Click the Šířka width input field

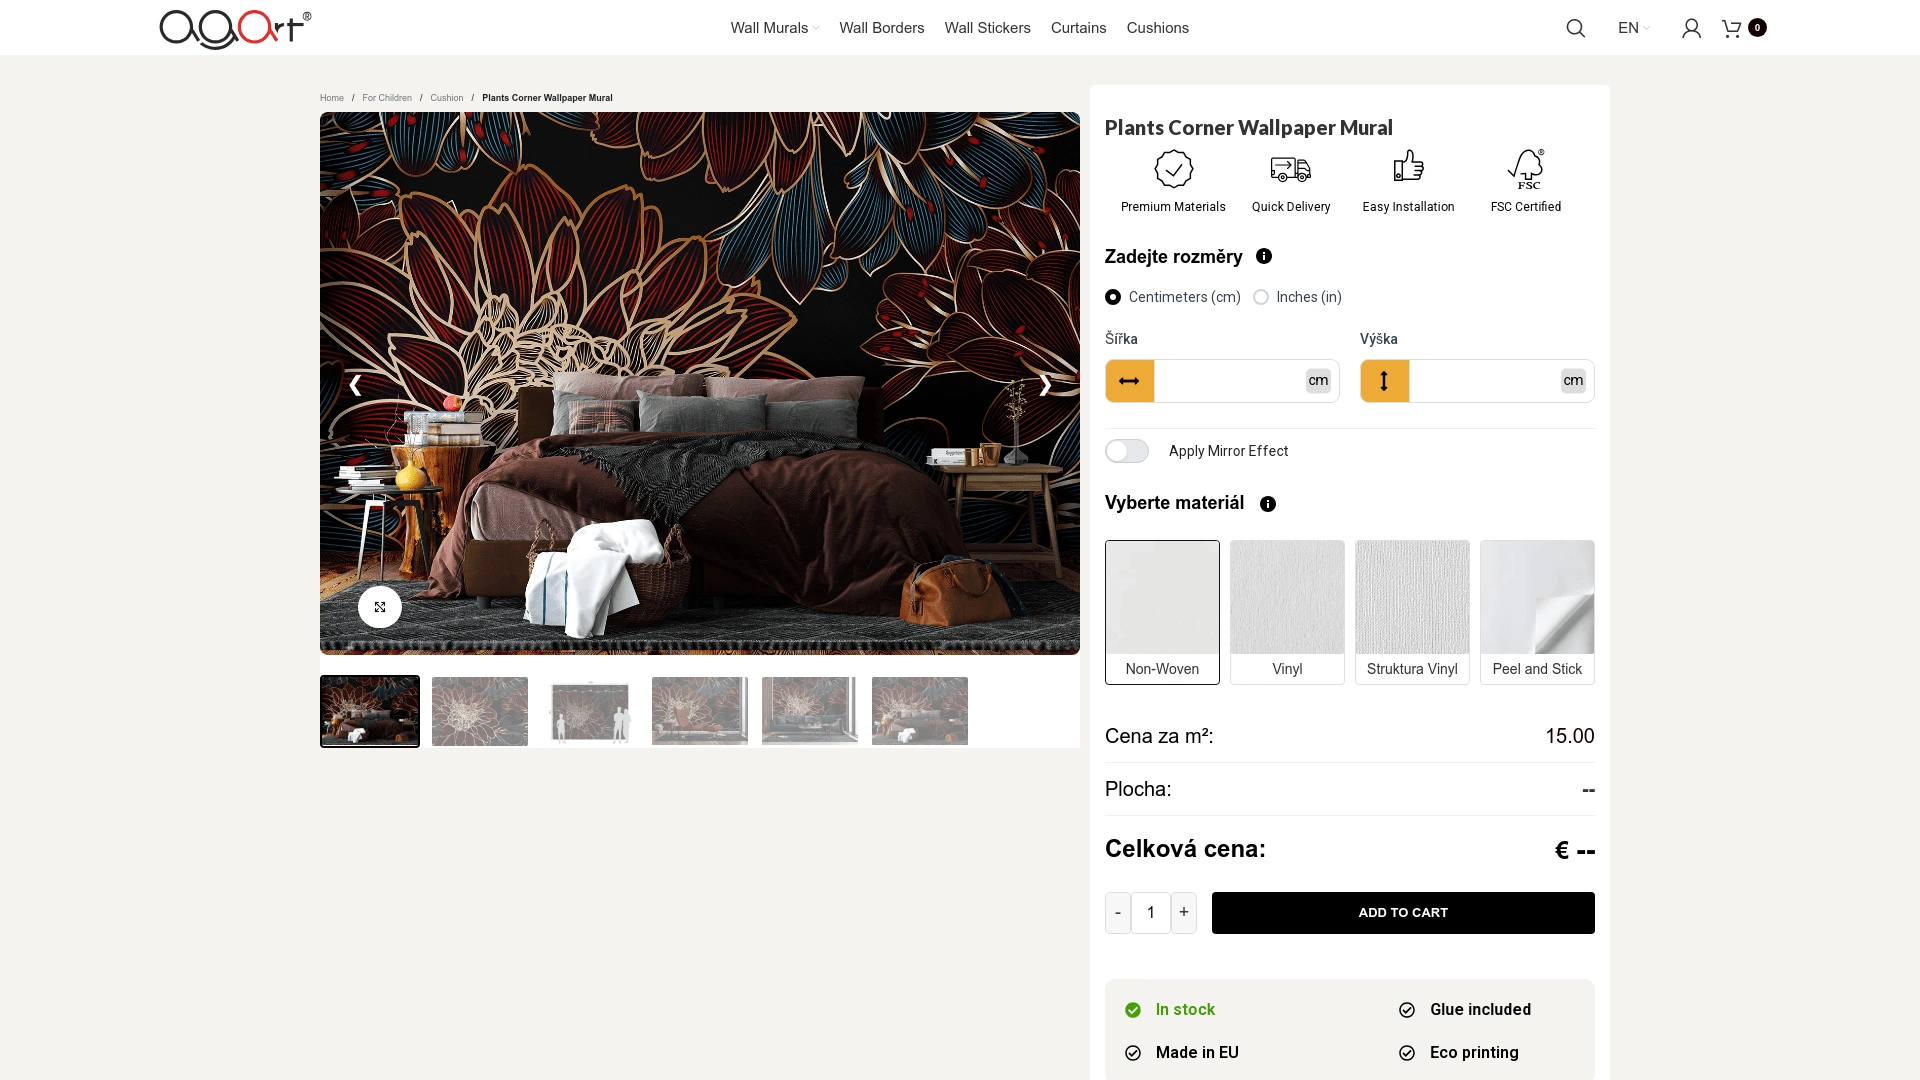coord(1229,381)
